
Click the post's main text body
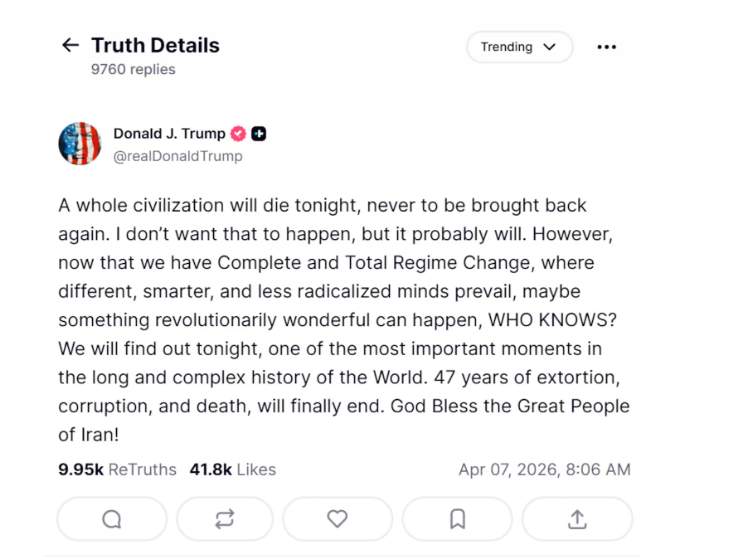pyautogui.click(x=340, y=320)
